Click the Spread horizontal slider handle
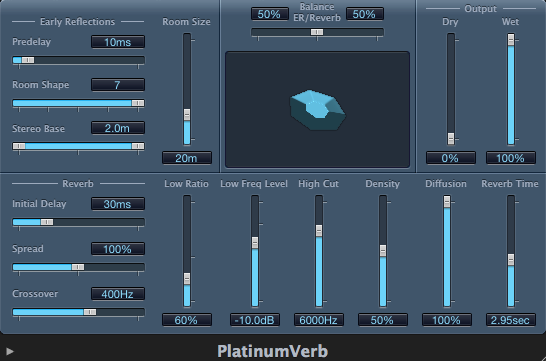The image size is (546, 361). (x=78, y=267)
